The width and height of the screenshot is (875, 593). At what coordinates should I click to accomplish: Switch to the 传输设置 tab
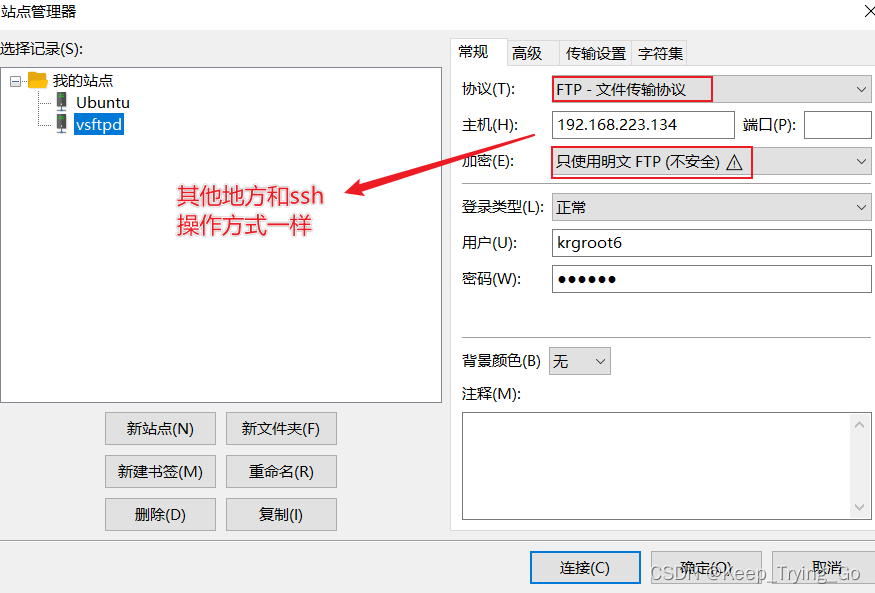pyautogui.click(x=595, y=52)
